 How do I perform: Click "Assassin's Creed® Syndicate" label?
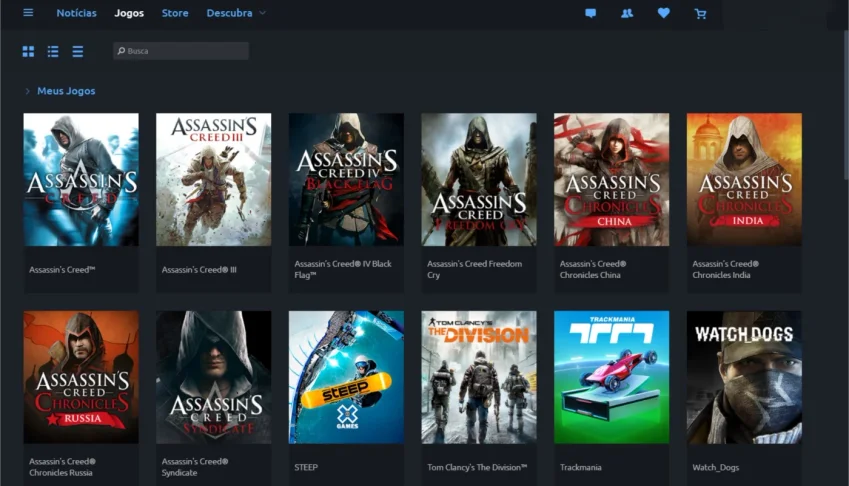click(x=195, y=467)
